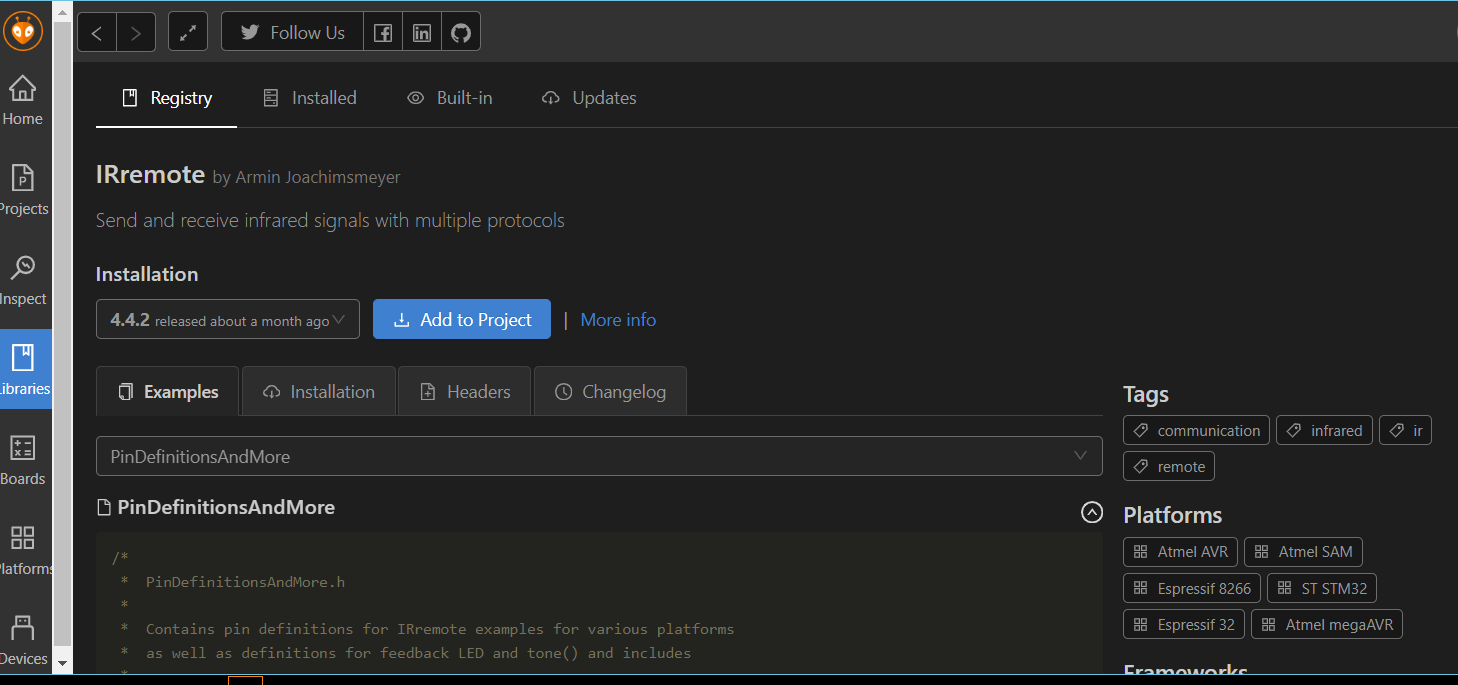Select the Headers tab
1458x685 pixels.
(x=465, y=392)
